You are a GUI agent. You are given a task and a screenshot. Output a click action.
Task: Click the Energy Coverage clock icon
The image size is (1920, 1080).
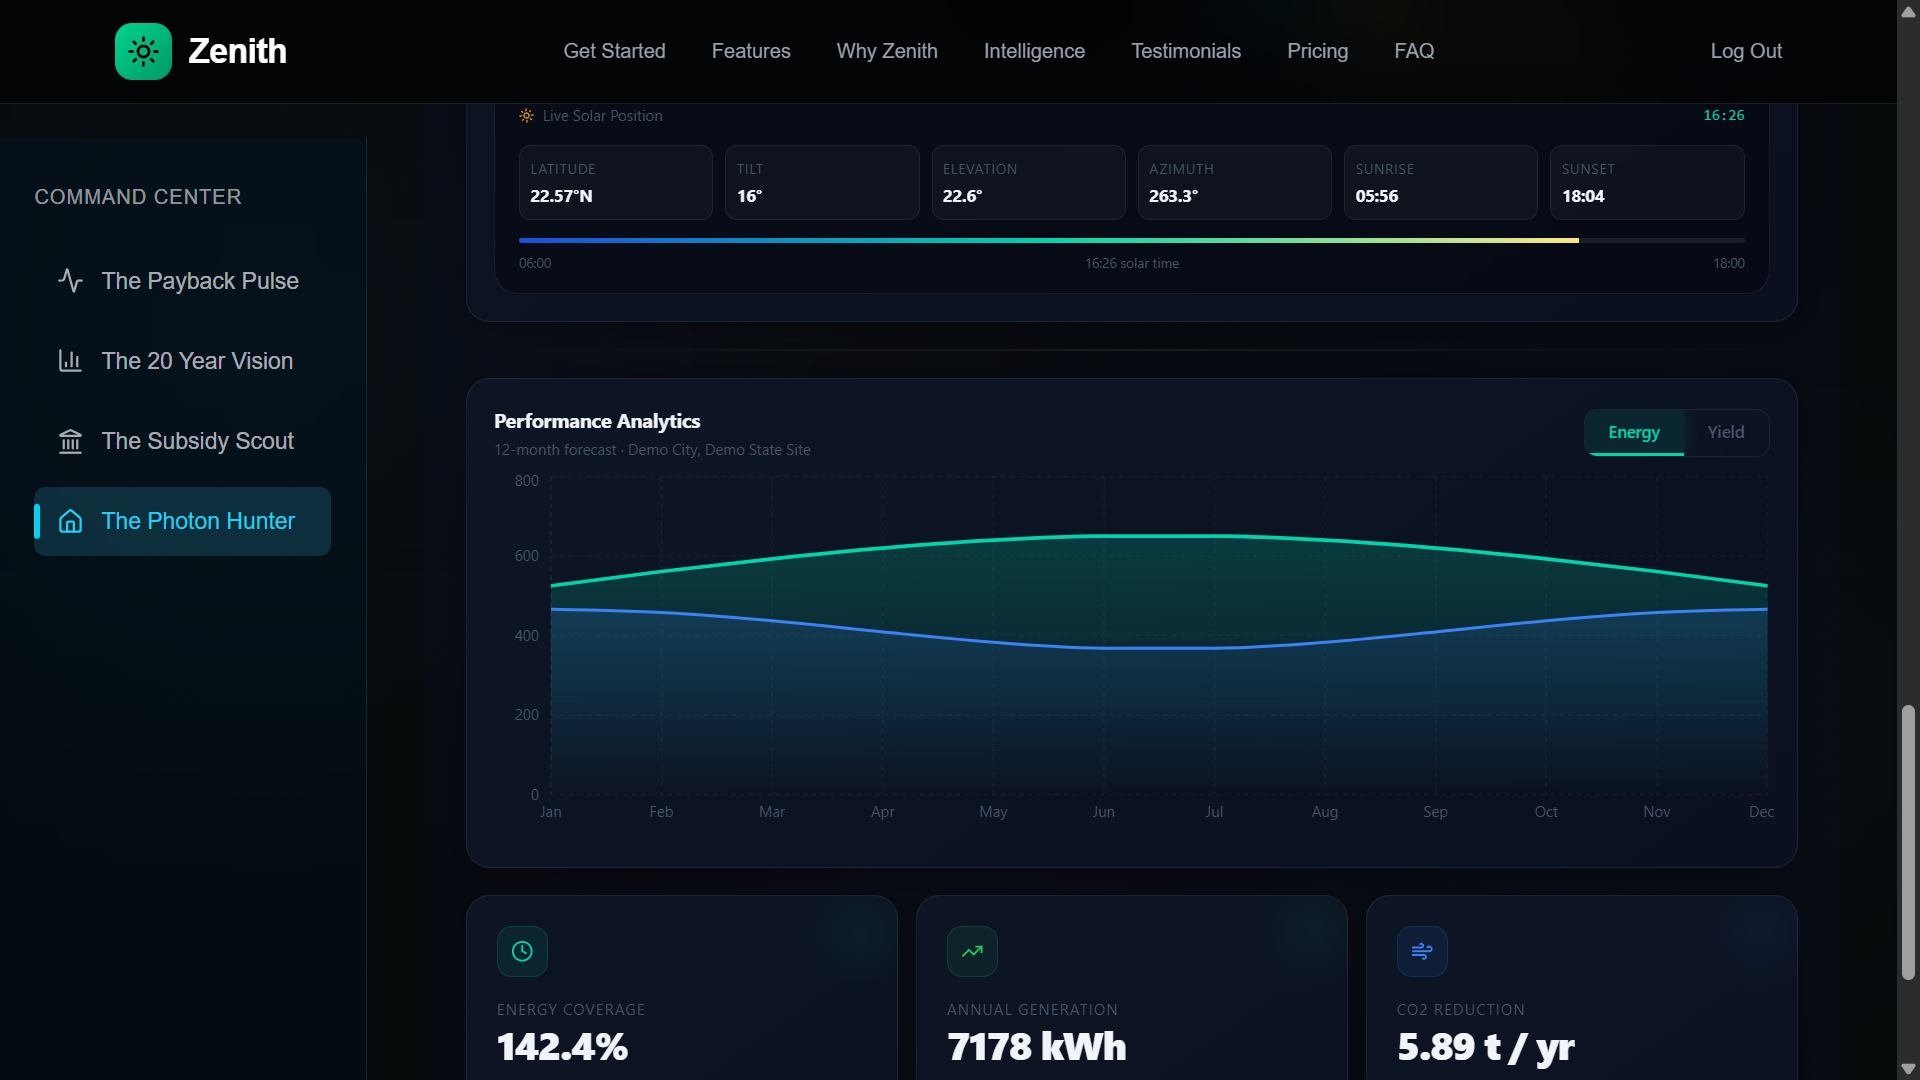click(522, 951)
